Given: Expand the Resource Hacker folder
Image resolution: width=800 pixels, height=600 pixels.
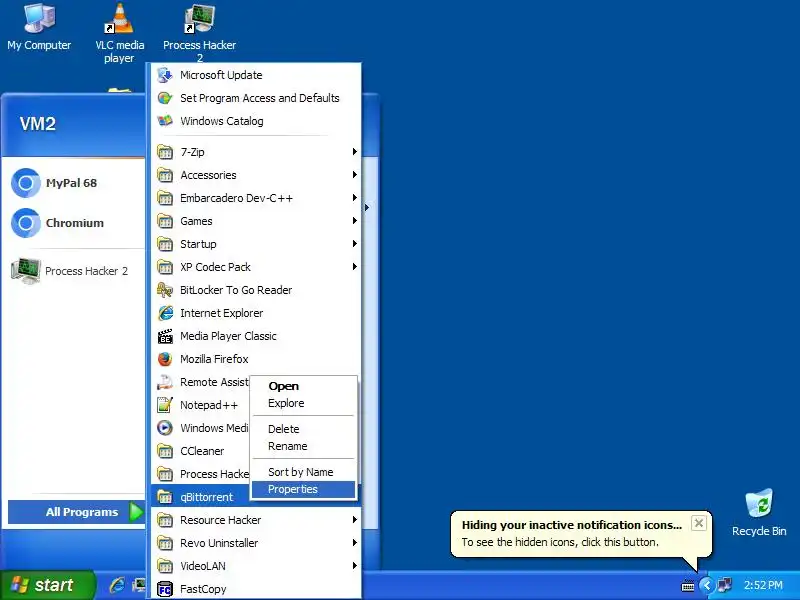Looking at the screenshot, I should 256,520.
